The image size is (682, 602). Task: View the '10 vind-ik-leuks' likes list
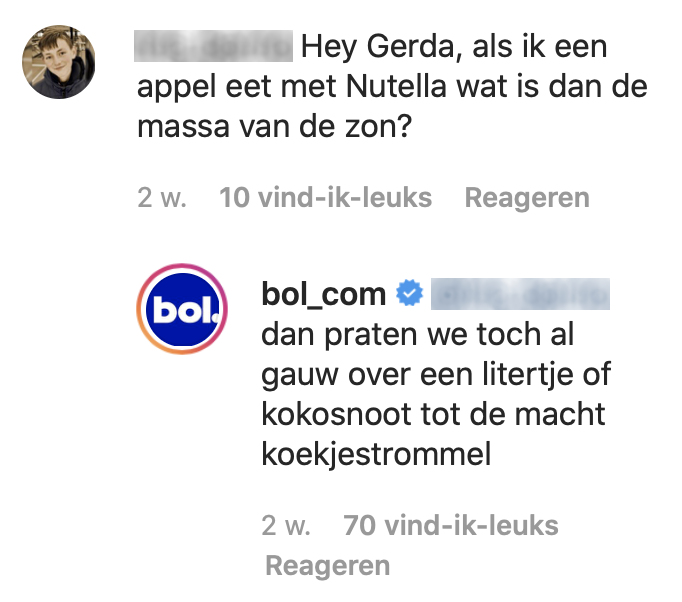[x=325, y=197]
